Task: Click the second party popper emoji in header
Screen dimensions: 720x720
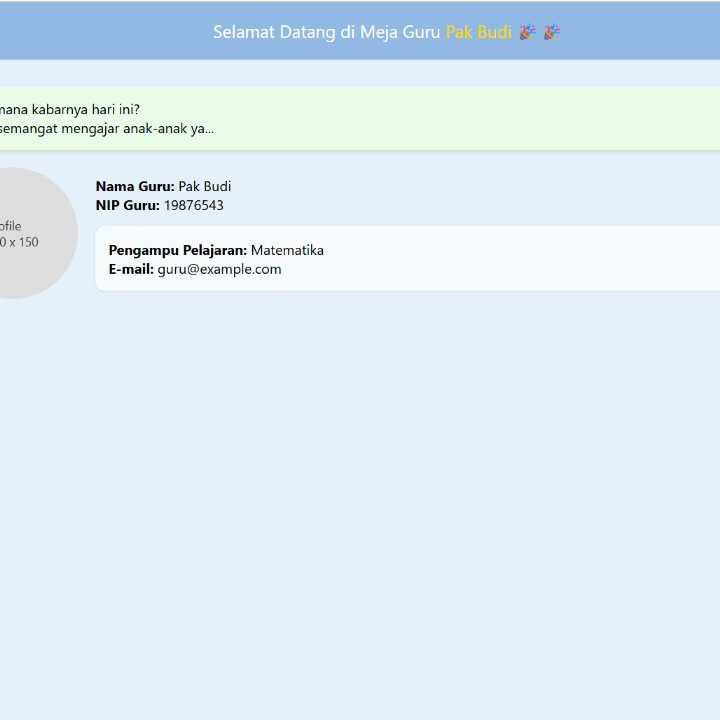Action: point(552,32)
